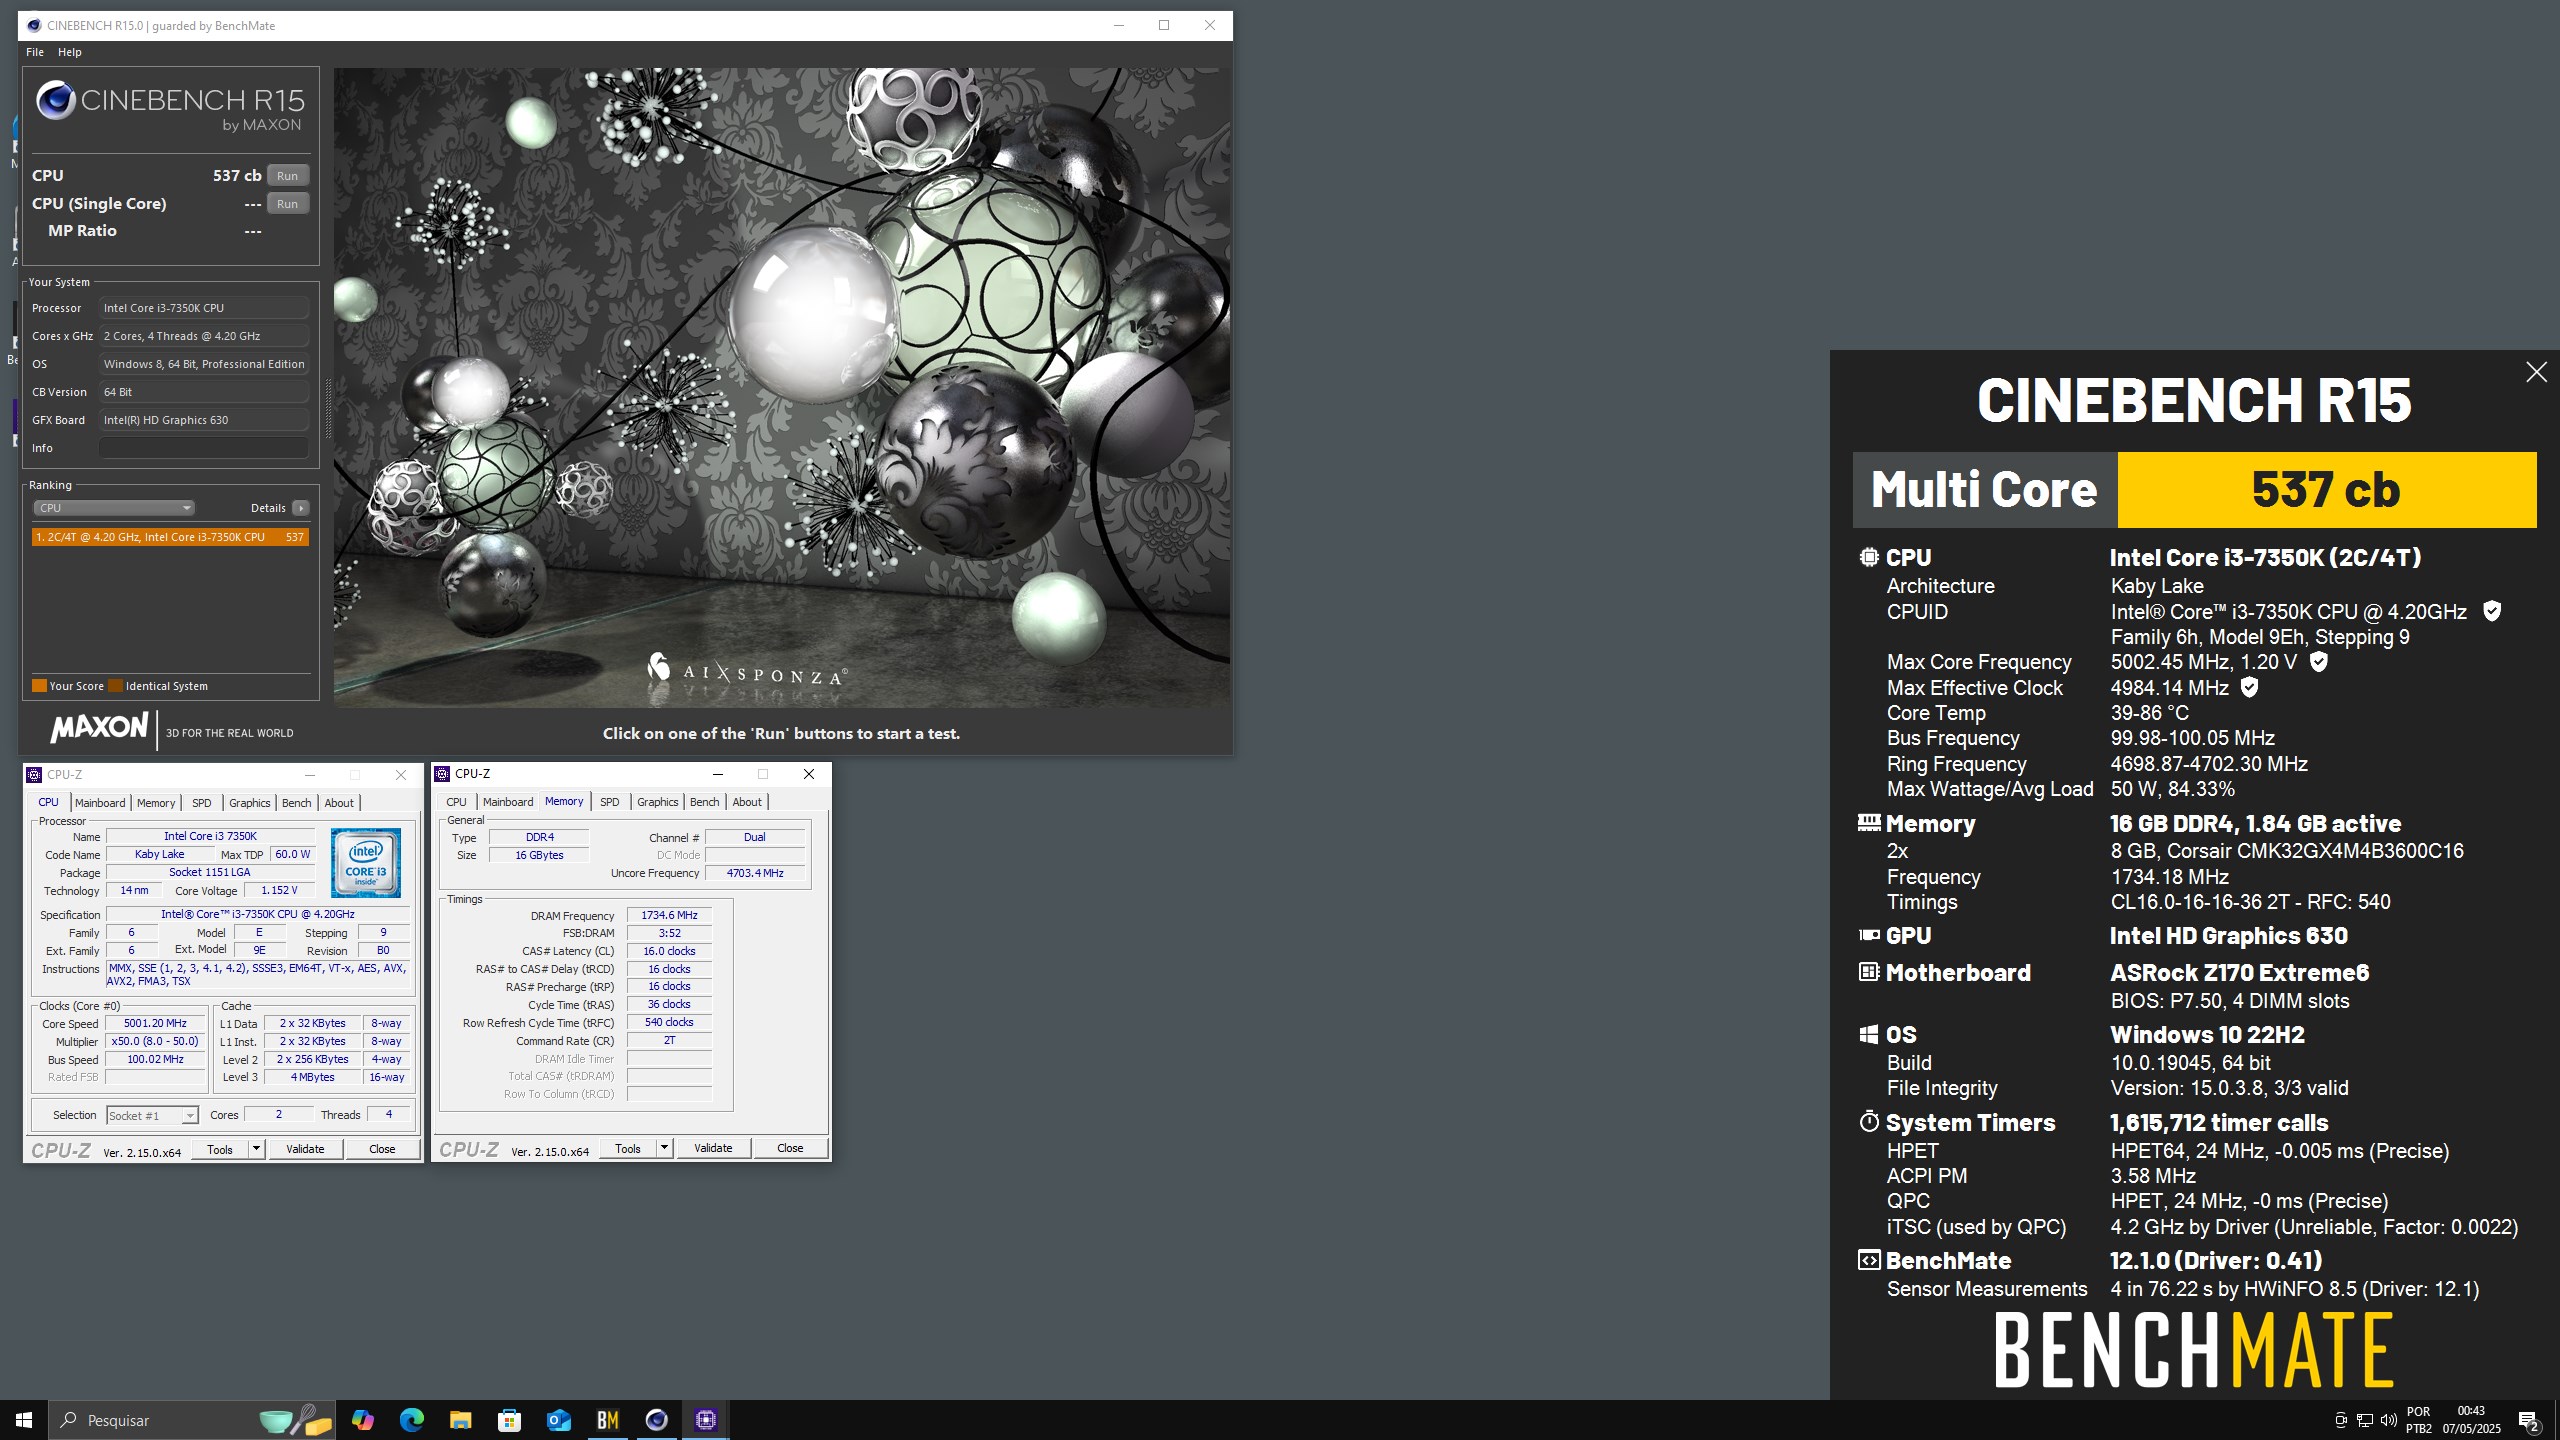Switch to CPU-Z via purple chip taskbar icon

[x=706, y=1420]
